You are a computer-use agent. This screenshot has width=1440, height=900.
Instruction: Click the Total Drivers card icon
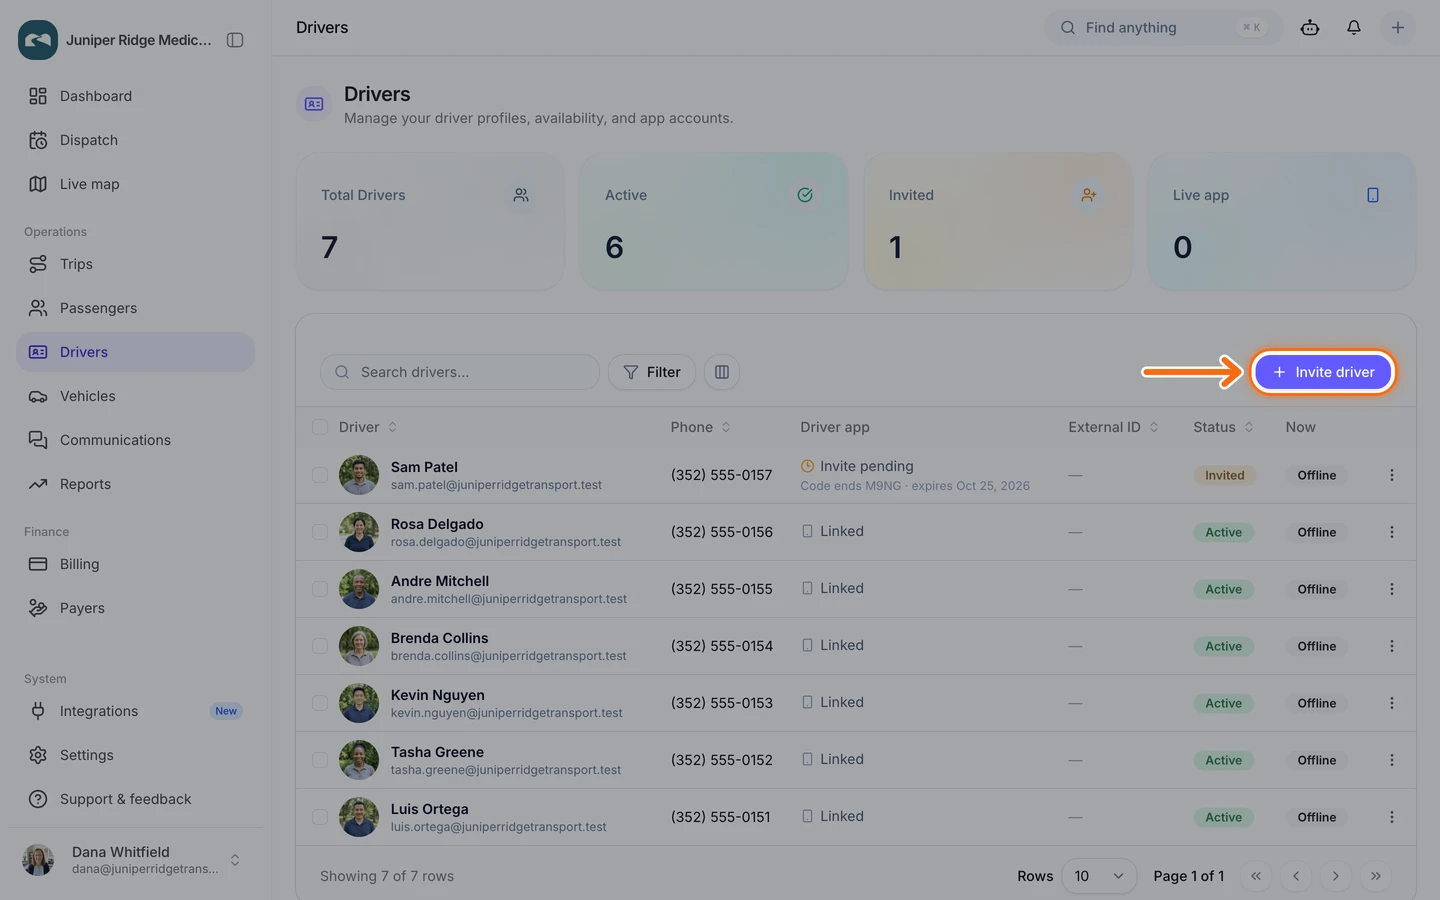coord(521,195)
